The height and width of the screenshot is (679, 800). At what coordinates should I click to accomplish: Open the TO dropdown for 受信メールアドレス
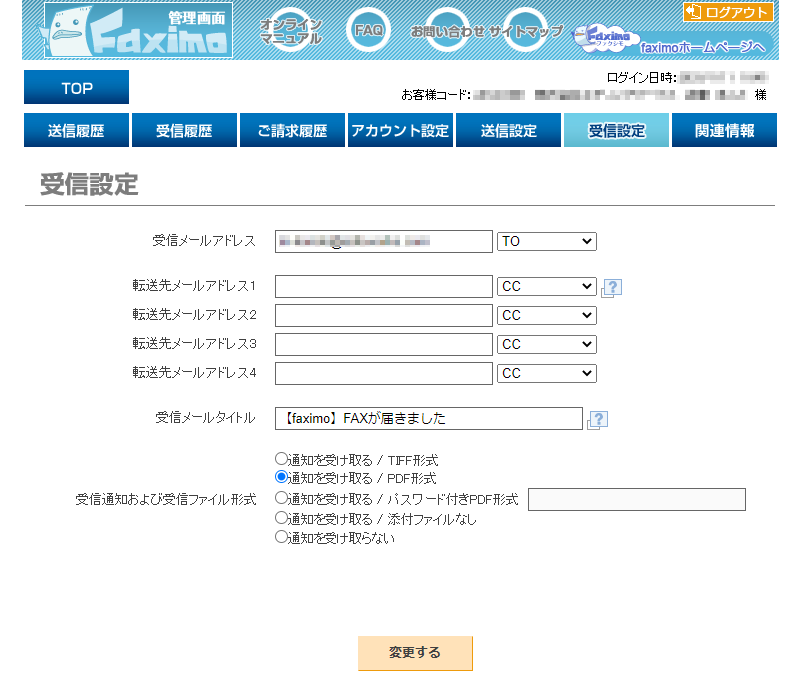[x=546, y=241]
